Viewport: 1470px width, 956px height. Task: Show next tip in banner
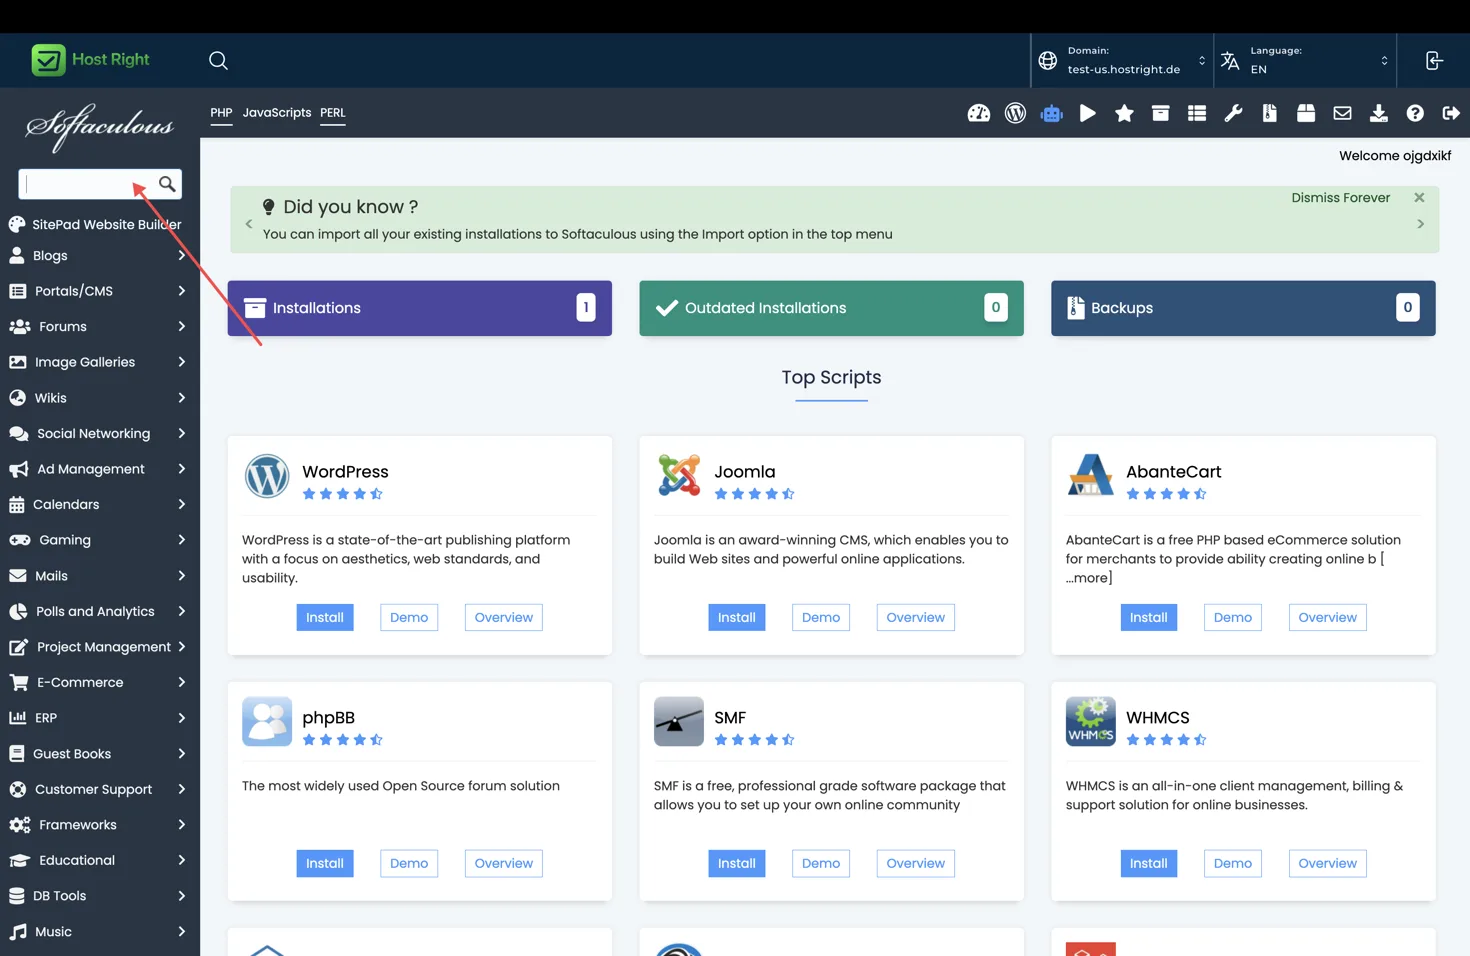1420,224
